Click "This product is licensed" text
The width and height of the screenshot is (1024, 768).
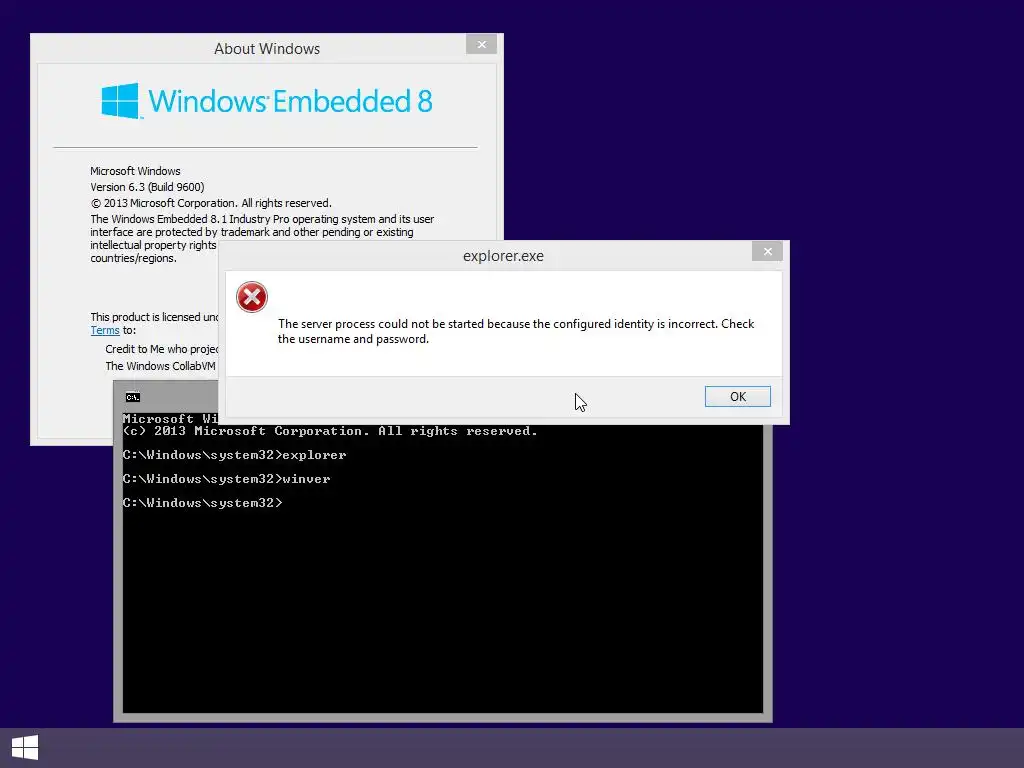coord(154,317)
